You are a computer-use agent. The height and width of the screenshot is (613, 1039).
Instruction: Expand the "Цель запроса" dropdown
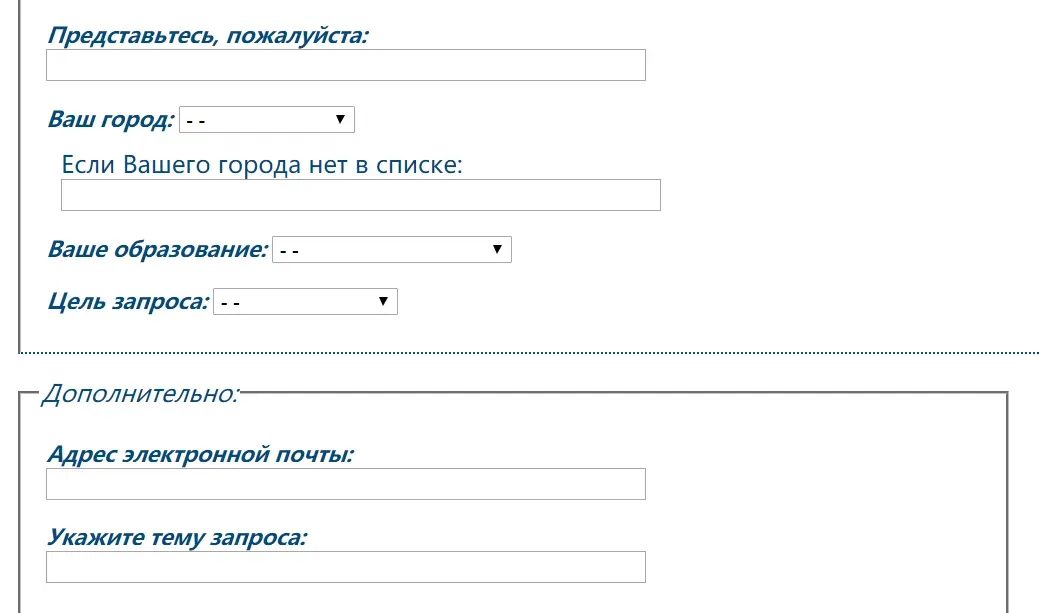tap(305, 302)
